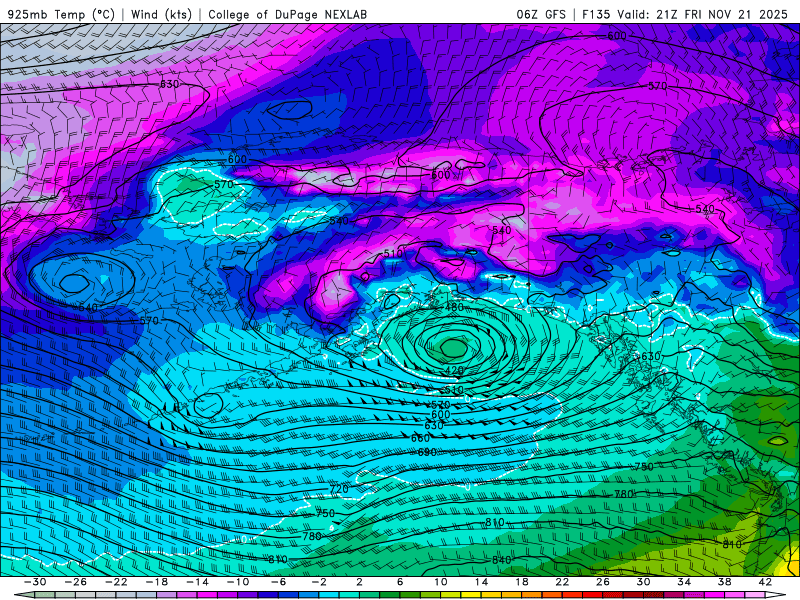Click the "925mb Temp (°C)" title text
The image size is (800, 600).
tap(61, 14)
